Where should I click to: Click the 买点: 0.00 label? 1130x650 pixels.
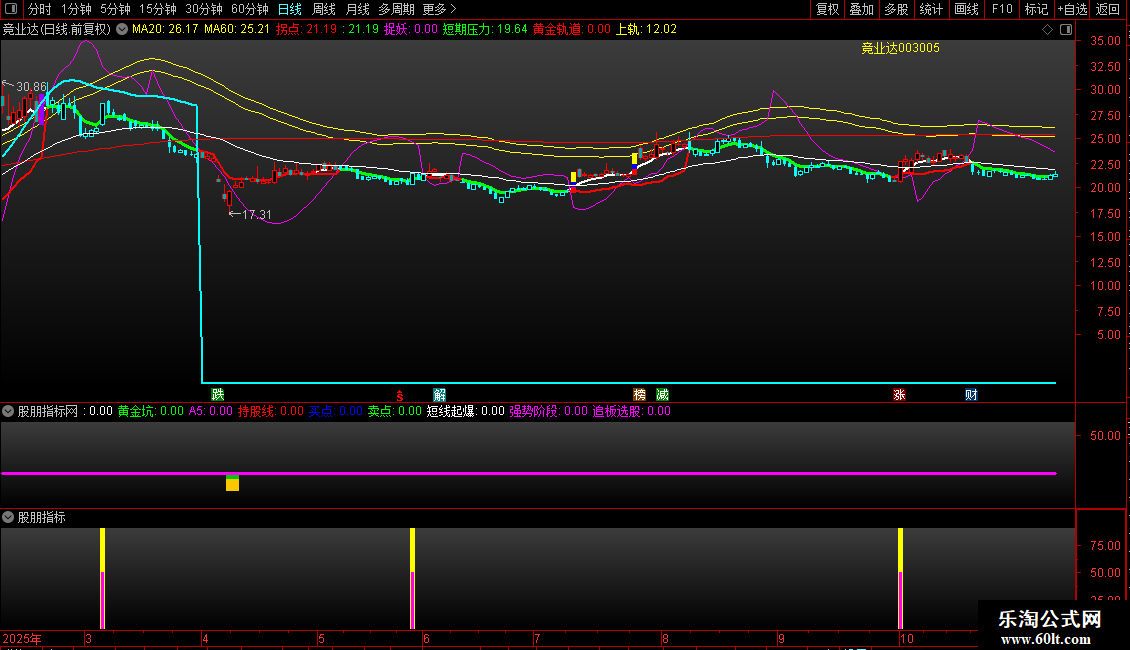click(x=336, y=411)
